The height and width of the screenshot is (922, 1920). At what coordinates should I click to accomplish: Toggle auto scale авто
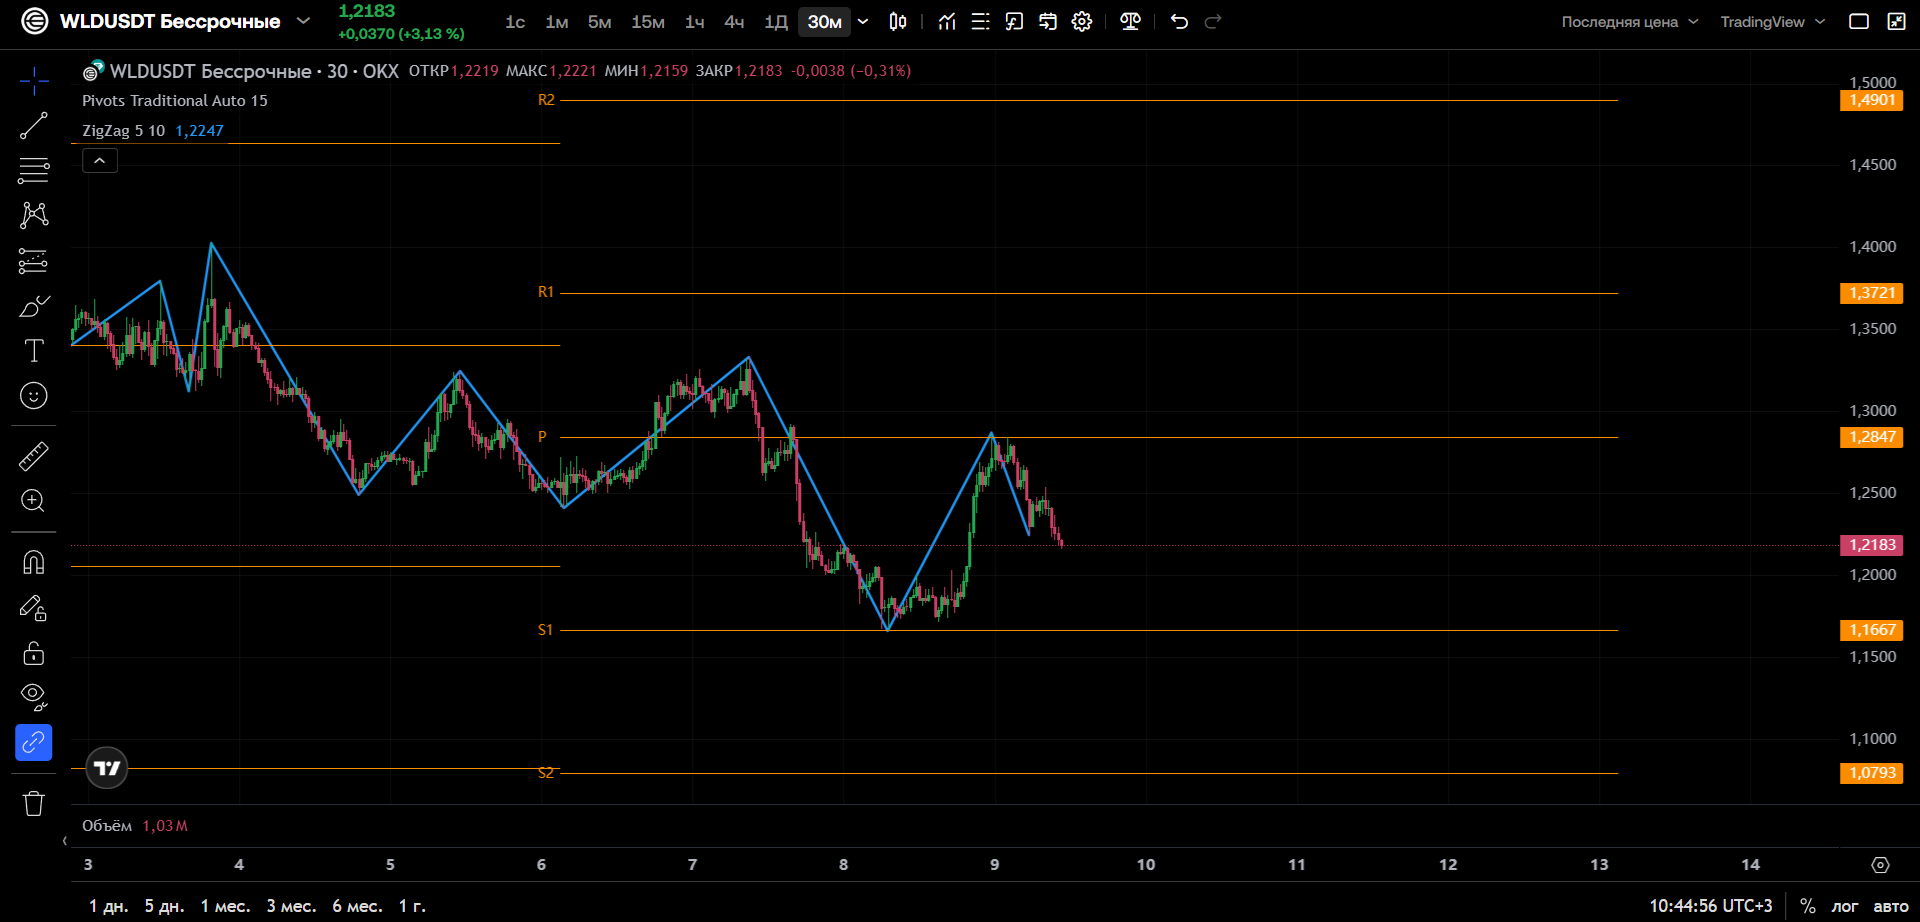point(1890,906)
